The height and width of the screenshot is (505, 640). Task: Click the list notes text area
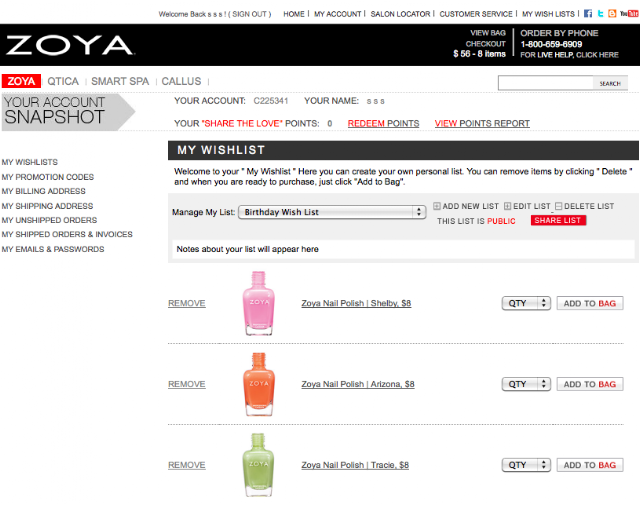403,249
